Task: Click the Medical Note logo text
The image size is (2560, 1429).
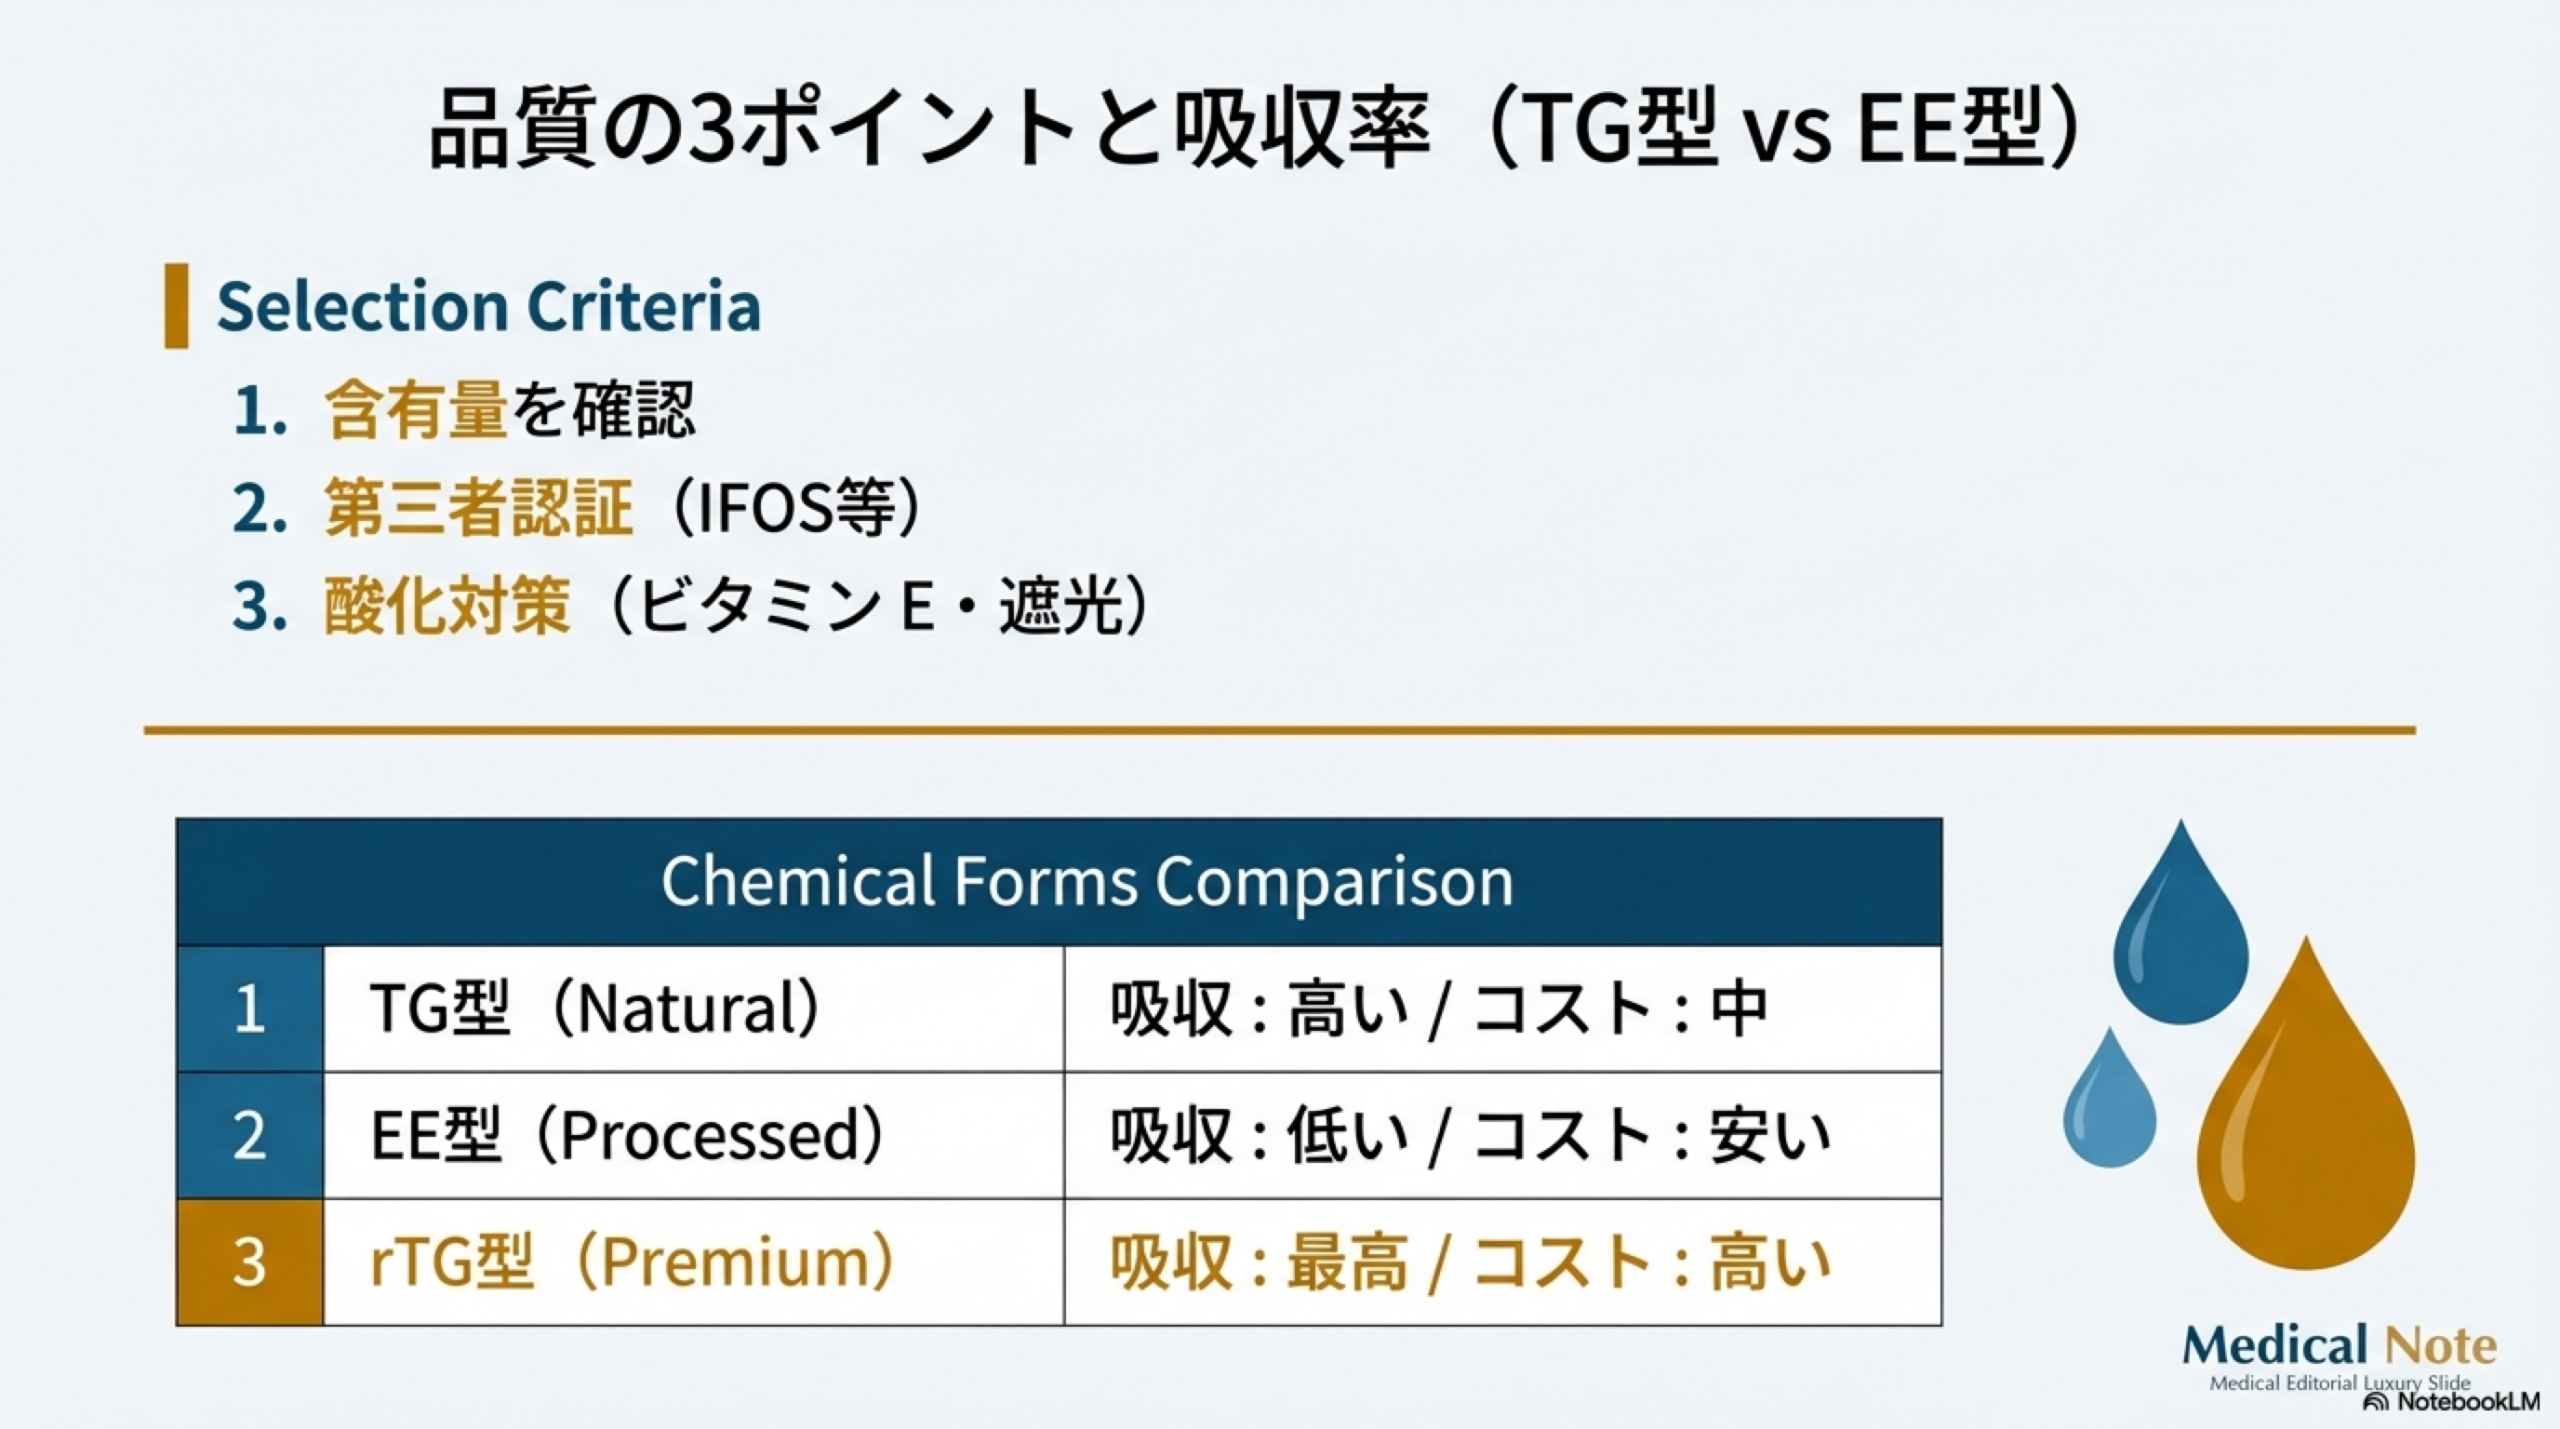Action: coord(2338,1346)
